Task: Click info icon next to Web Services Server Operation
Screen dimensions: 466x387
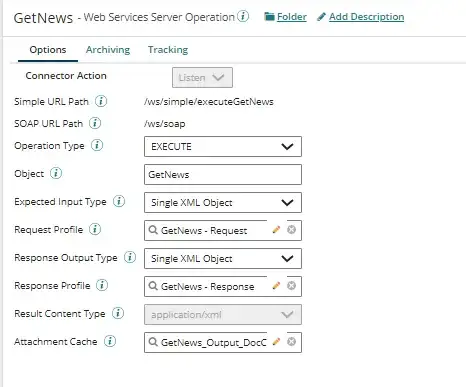Action: [243, 16]
